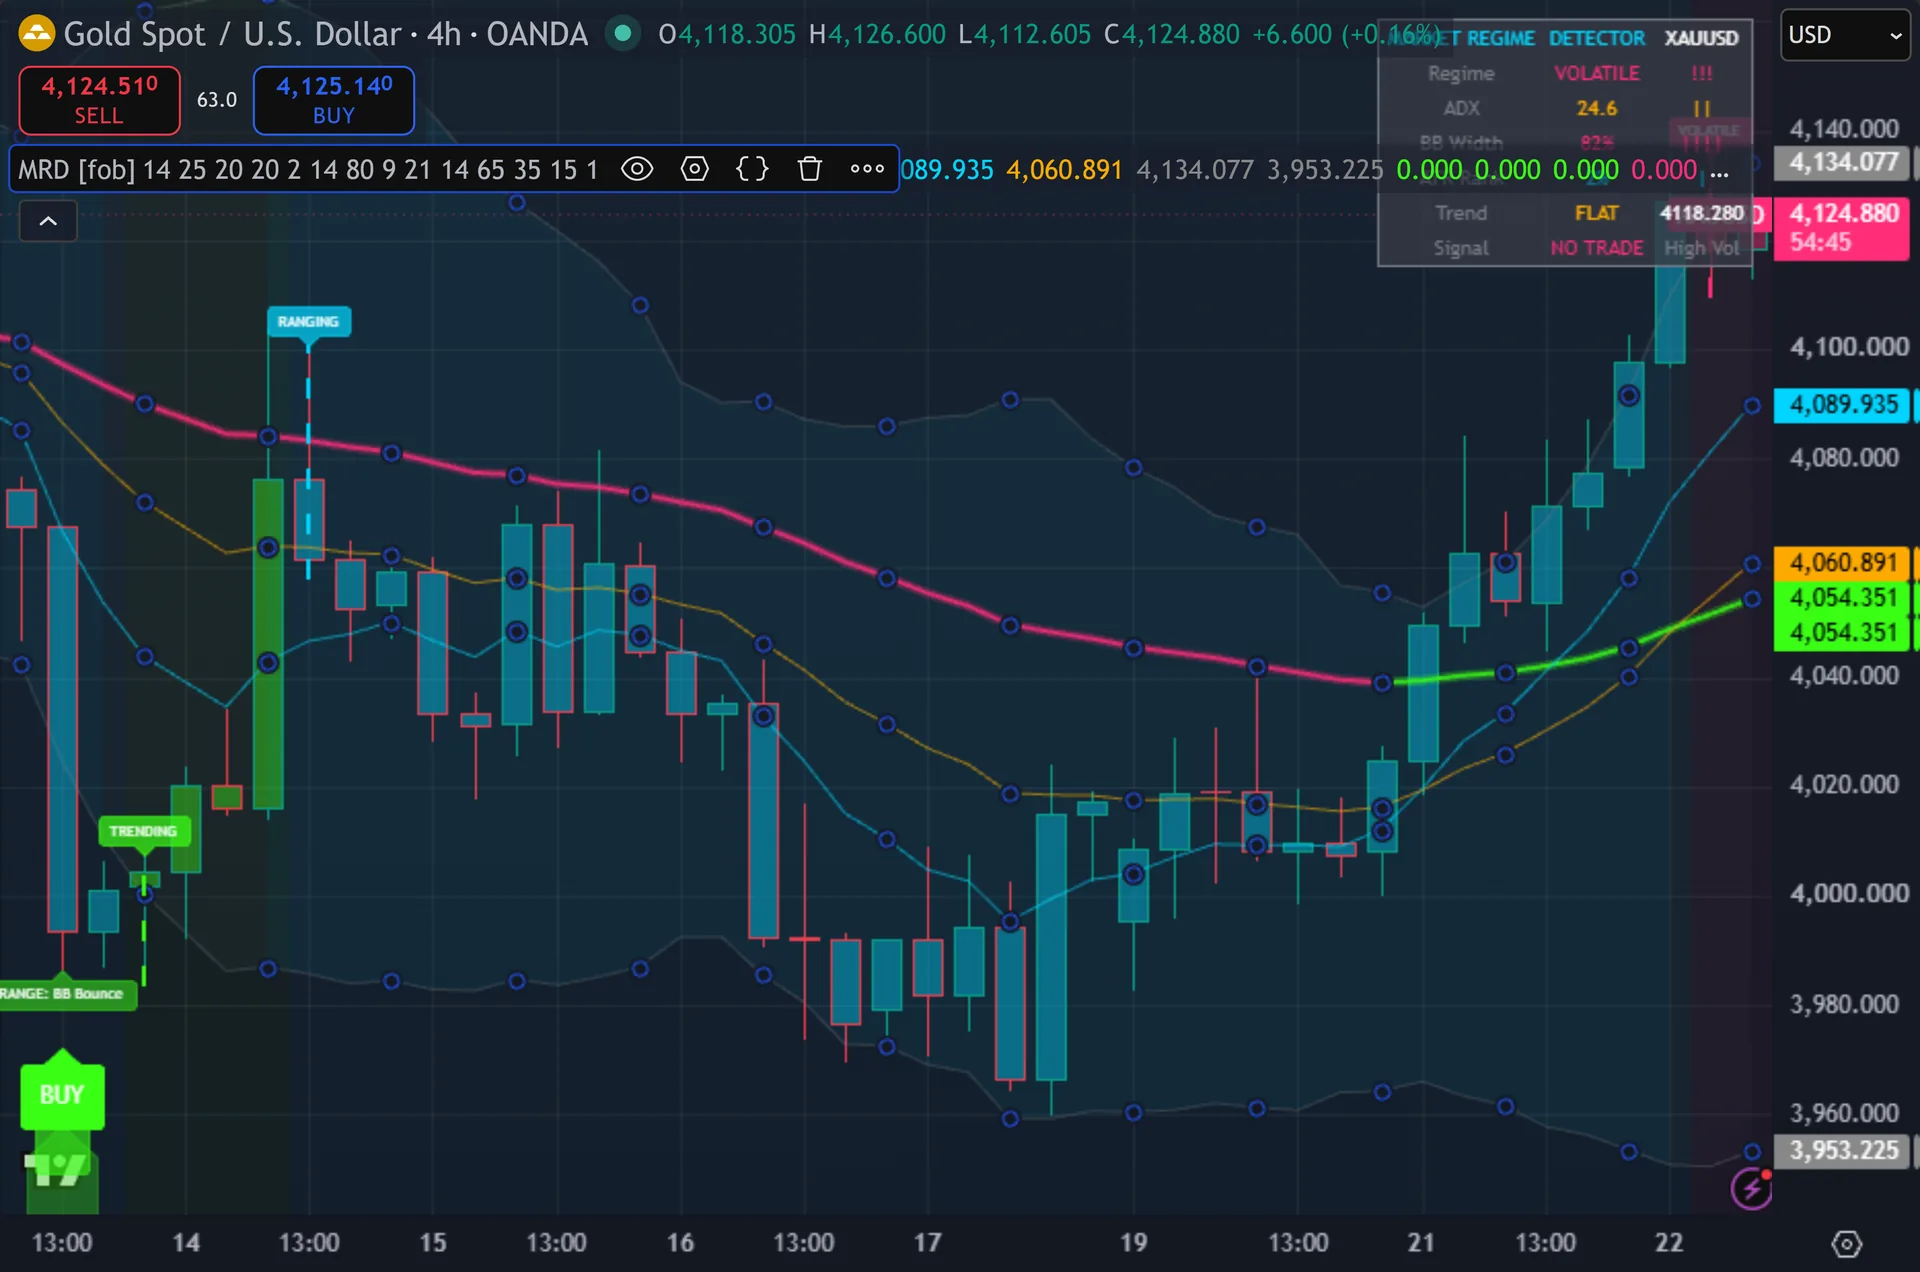Toggle MRD indicator visibility eye icon

(x=637, y=169)
